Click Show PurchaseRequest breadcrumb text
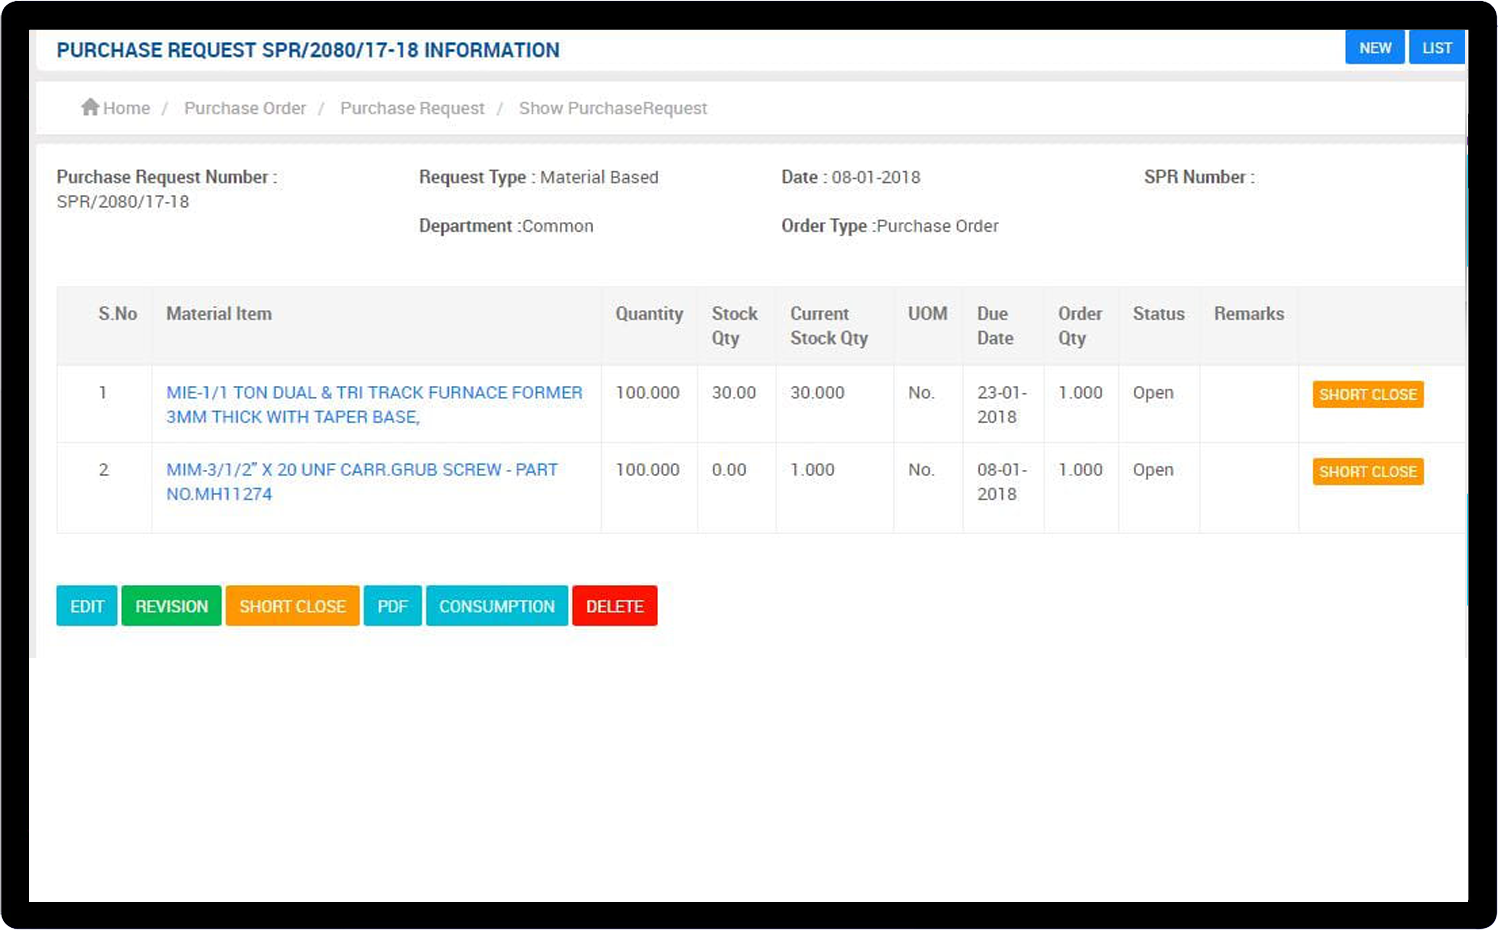The width and height of the screenshot is (1499, 930). click(613, 108)
